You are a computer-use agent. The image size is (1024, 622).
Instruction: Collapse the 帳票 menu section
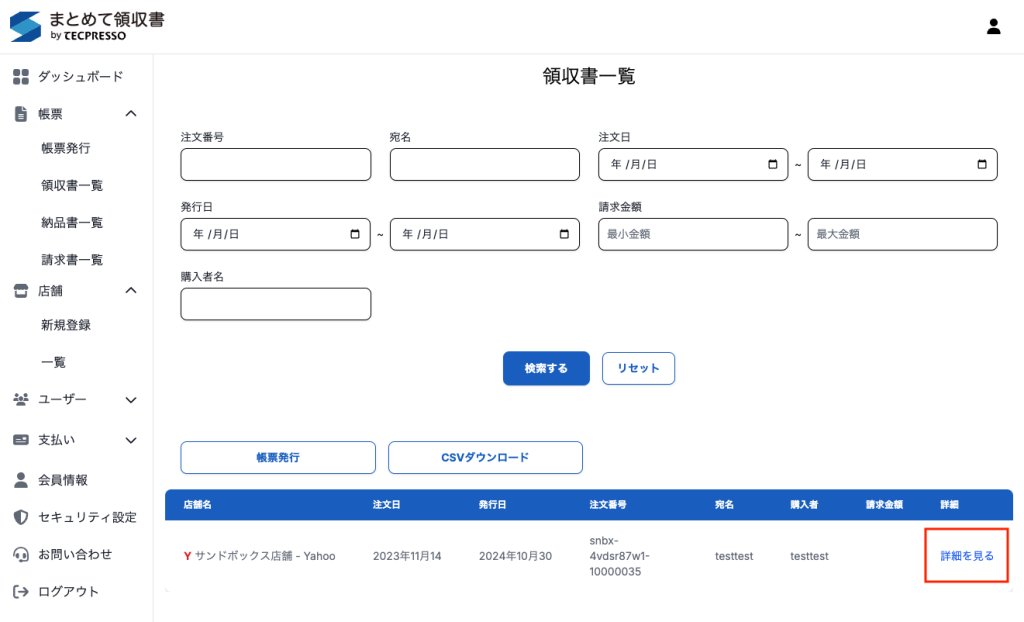click(131, 114)
